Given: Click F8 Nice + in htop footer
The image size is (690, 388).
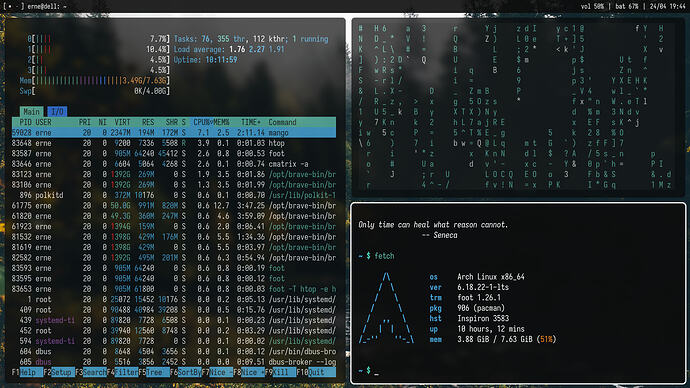Looking at the screenshot, I should pyautogui.click(x=249, y=372).
